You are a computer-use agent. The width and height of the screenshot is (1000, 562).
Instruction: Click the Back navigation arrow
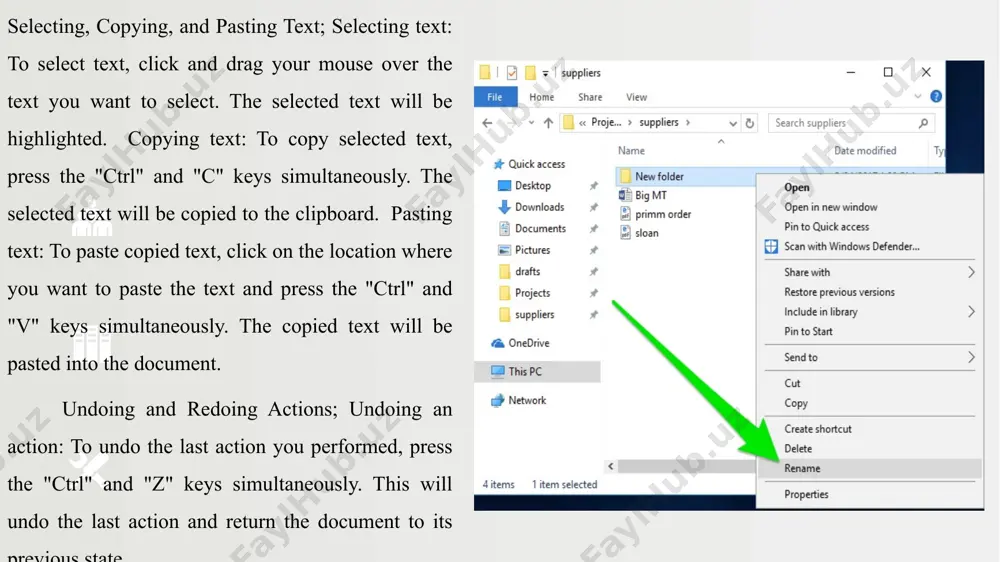point(487,122)
